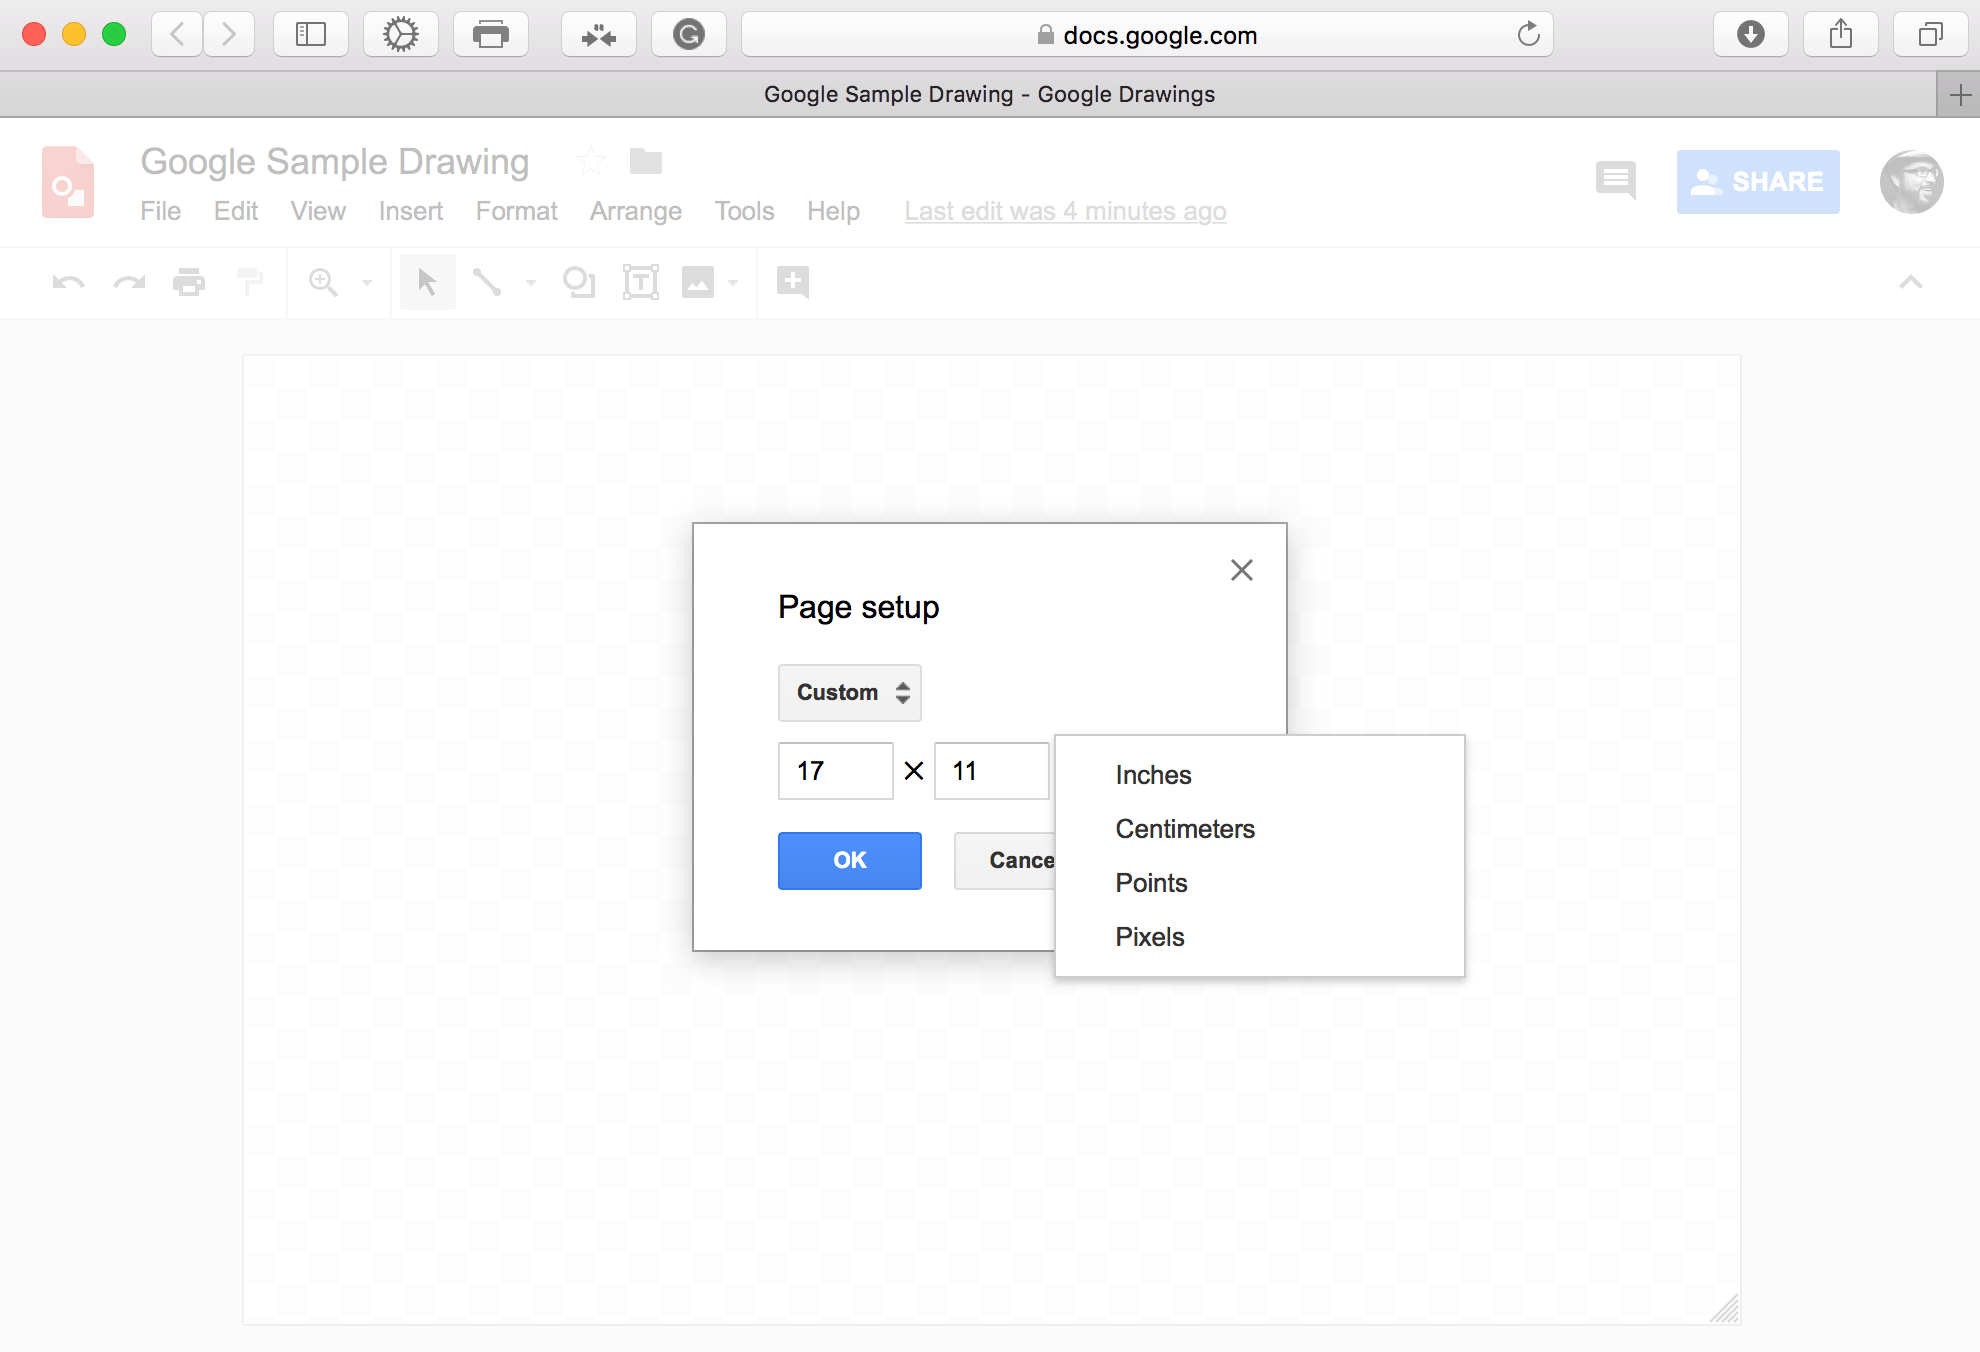Open the Format menu

516,211
